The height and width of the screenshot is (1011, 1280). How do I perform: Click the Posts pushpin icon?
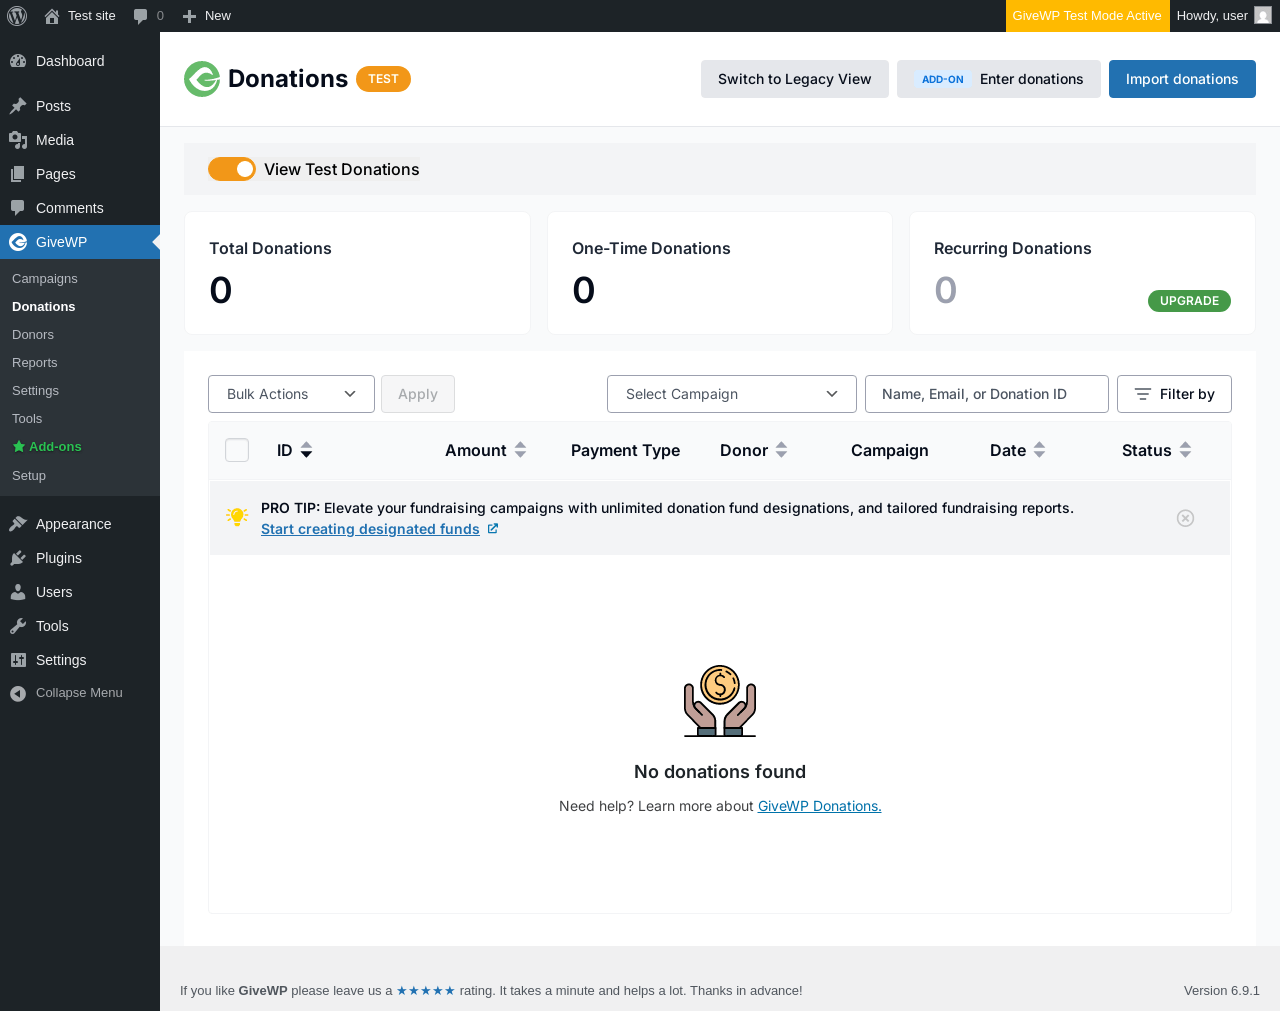tap(18, 106)
